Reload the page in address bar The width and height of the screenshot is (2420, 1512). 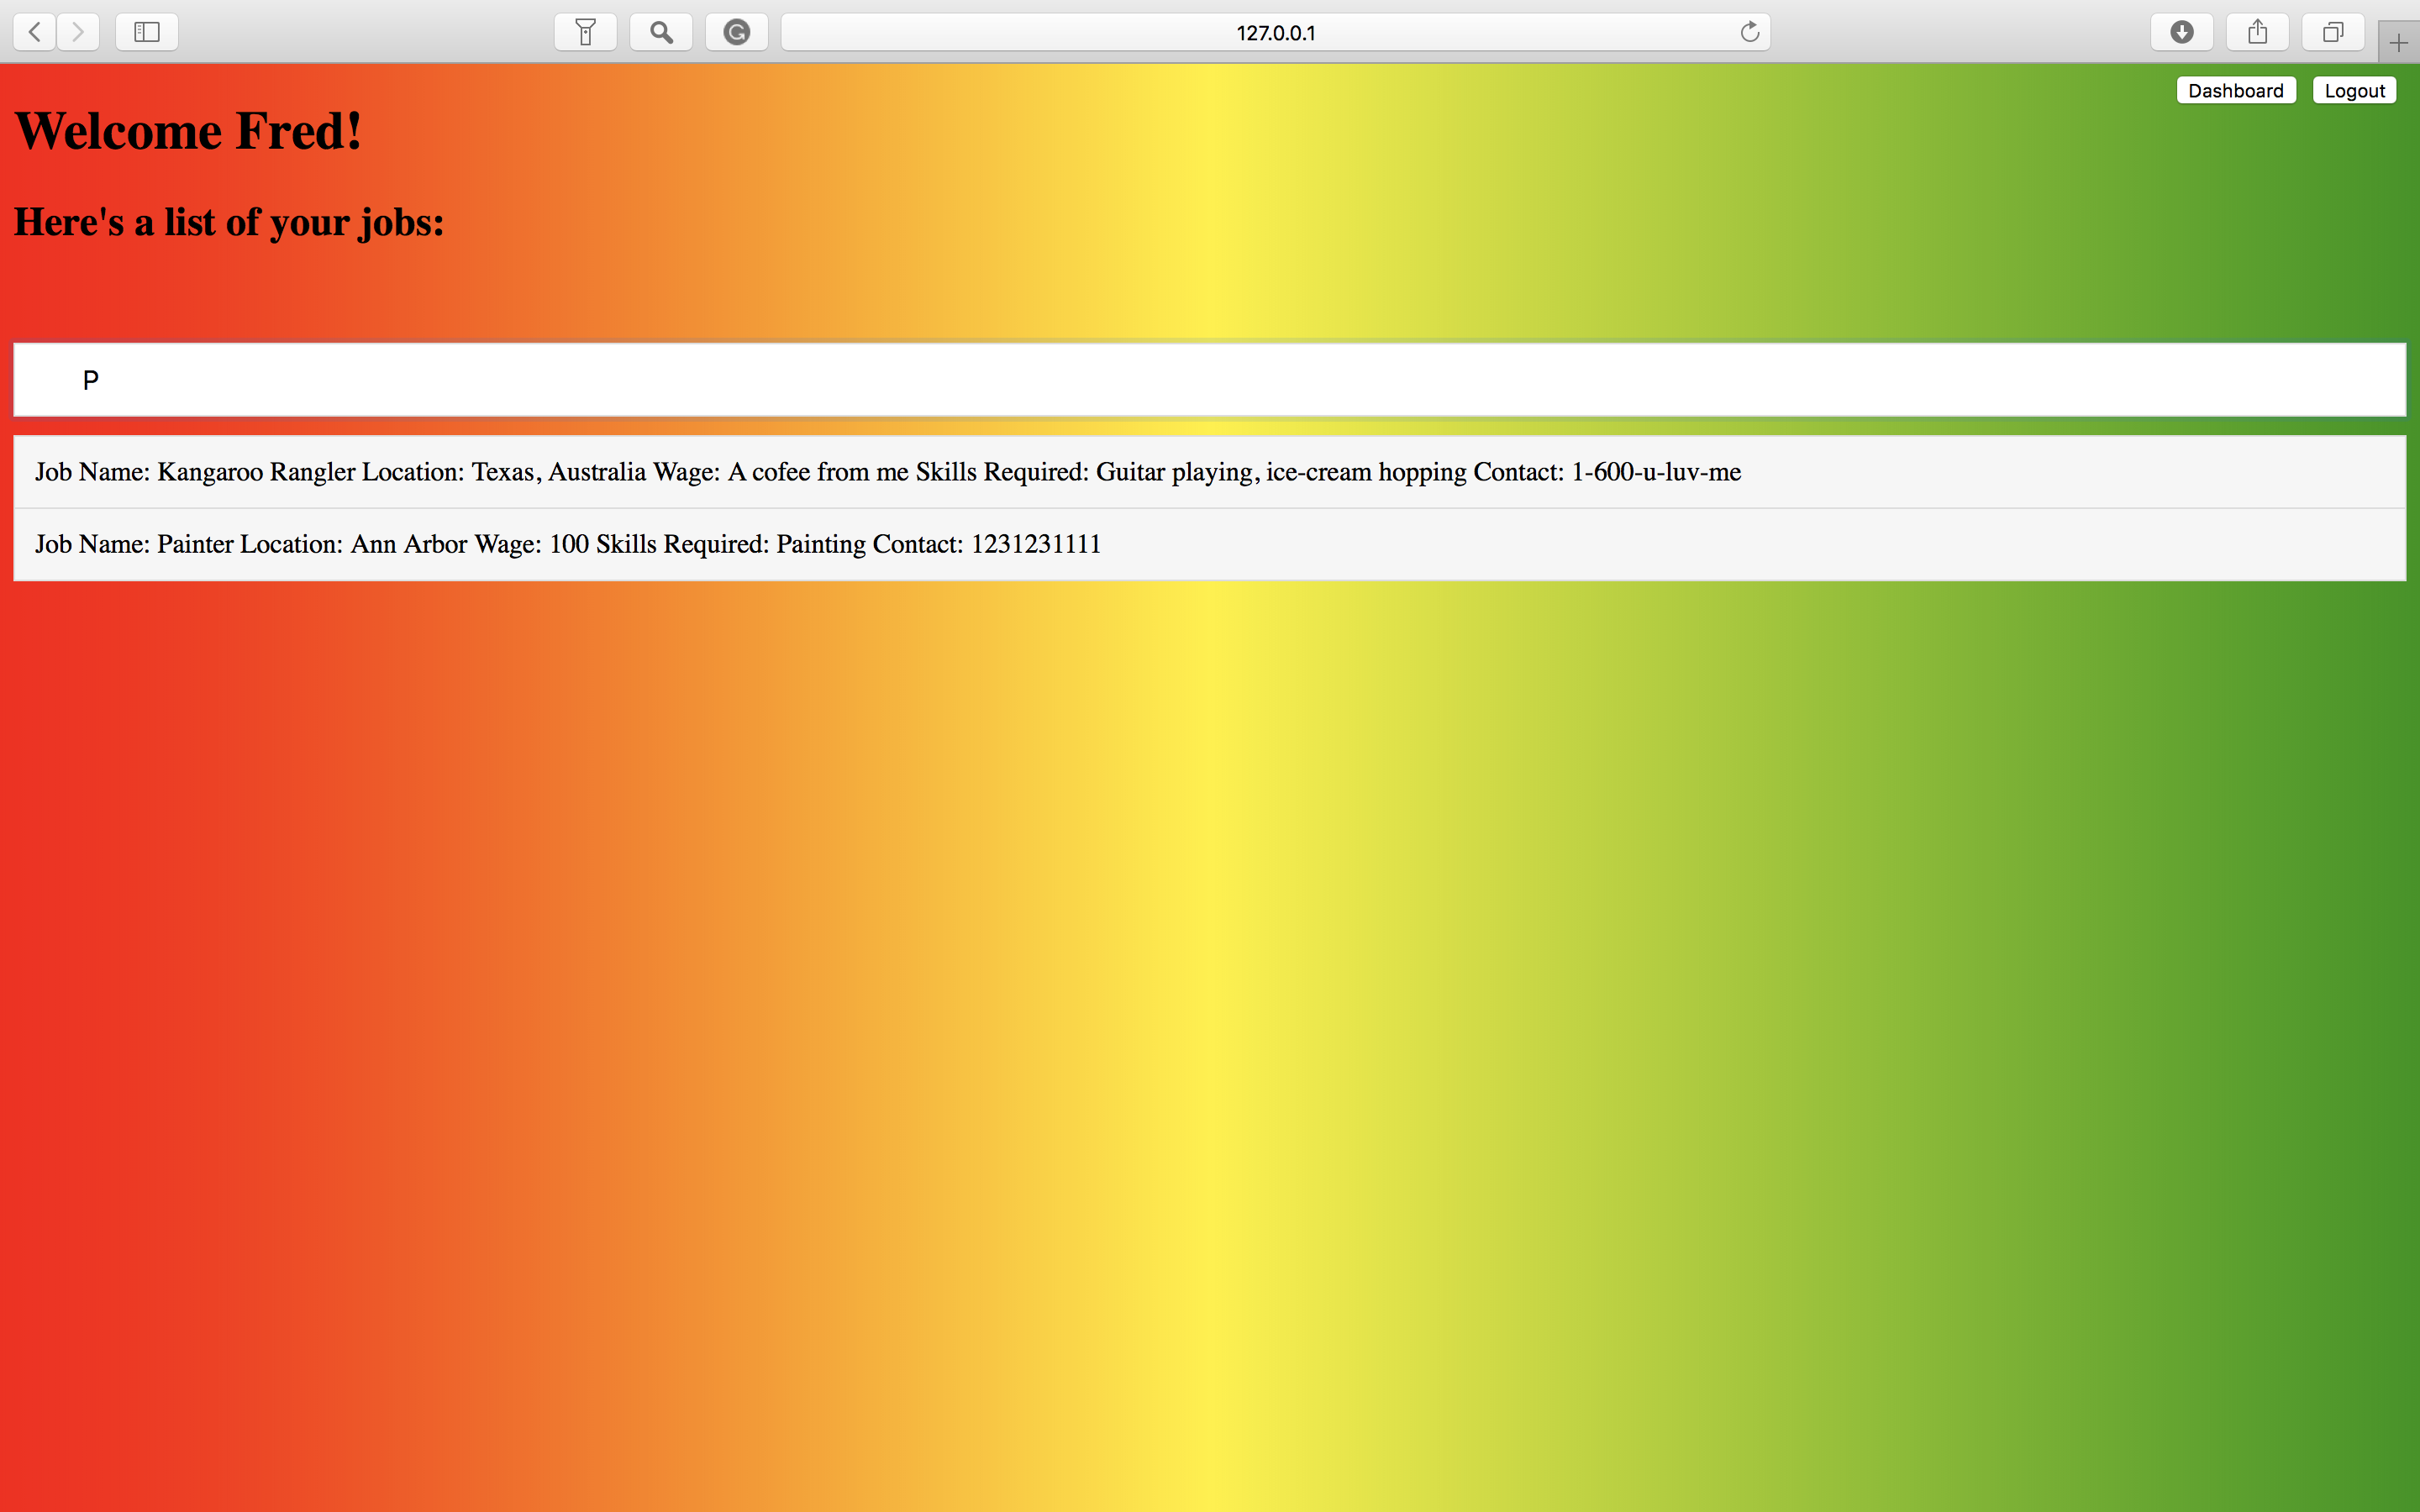(1749, 32)
